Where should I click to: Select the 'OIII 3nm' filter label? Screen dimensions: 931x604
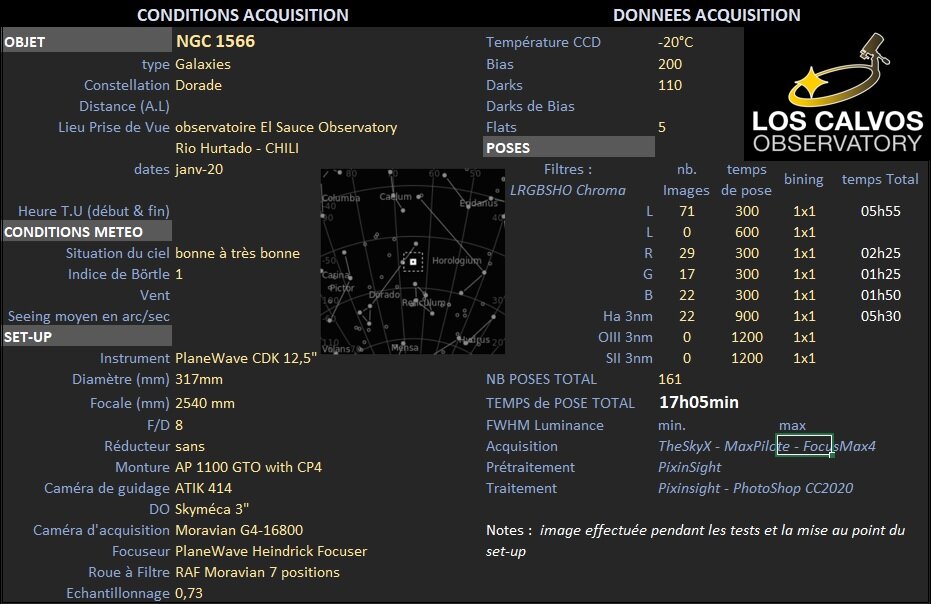625,337
